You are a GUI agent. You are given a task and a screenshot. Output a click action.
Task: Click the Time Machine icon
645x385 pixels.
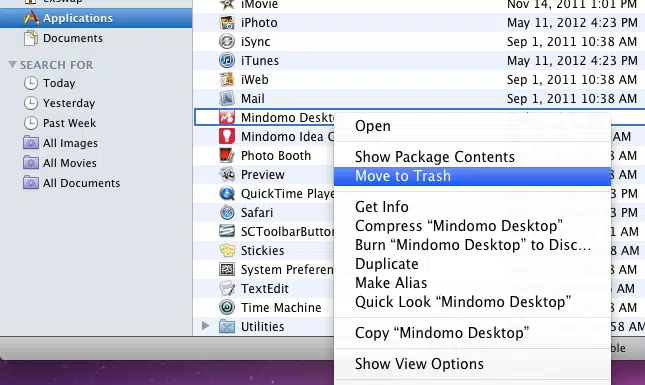click(x=227, y=307)
